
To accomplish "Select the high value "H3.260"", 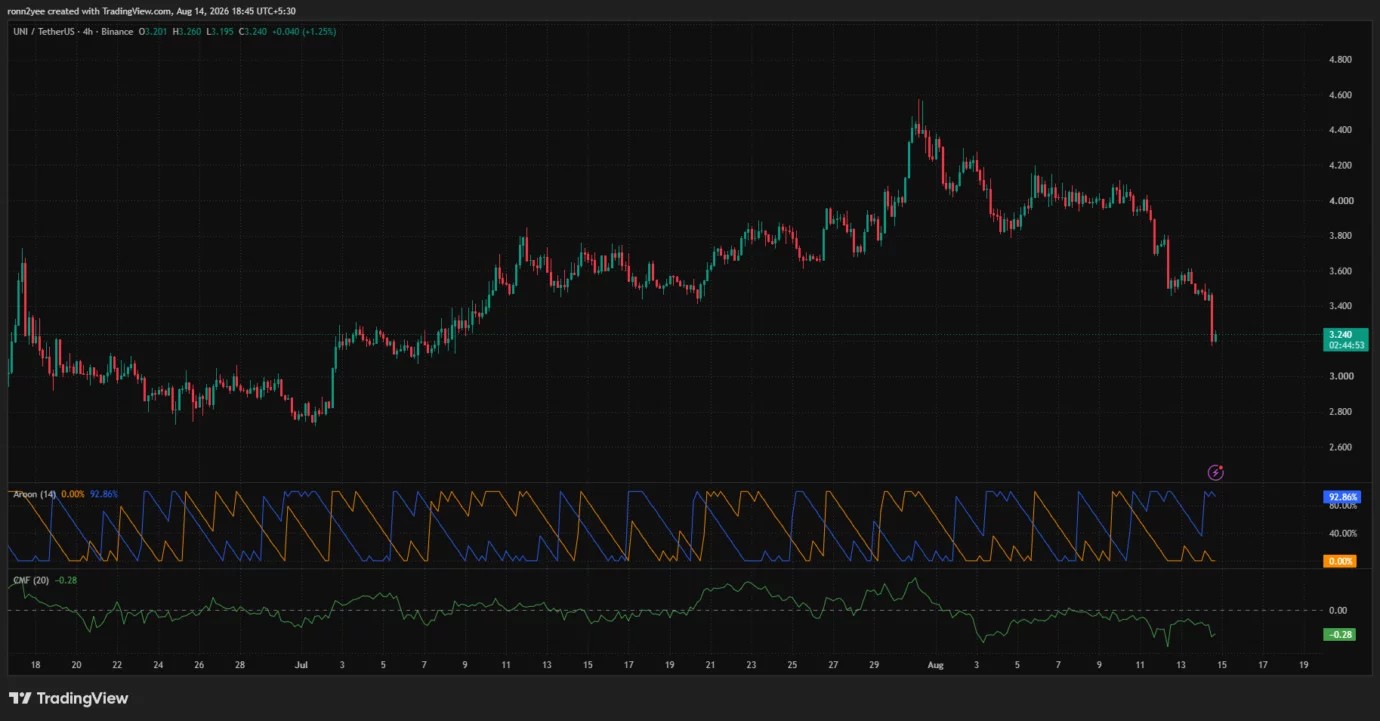I will 186,32.
